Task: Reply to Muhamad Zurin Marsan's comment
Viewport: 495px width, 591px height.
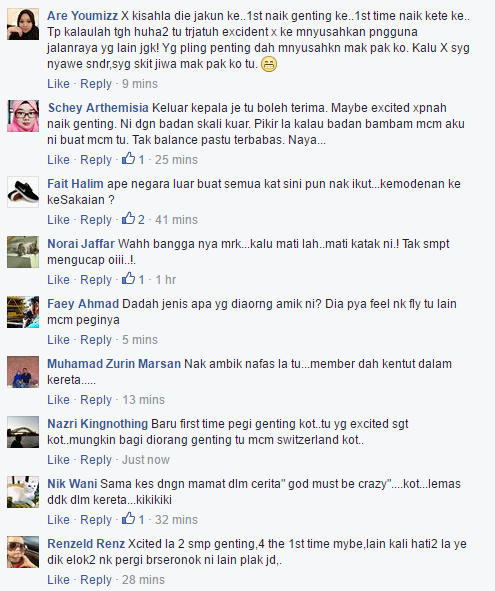Action: (x=96, y=400)
